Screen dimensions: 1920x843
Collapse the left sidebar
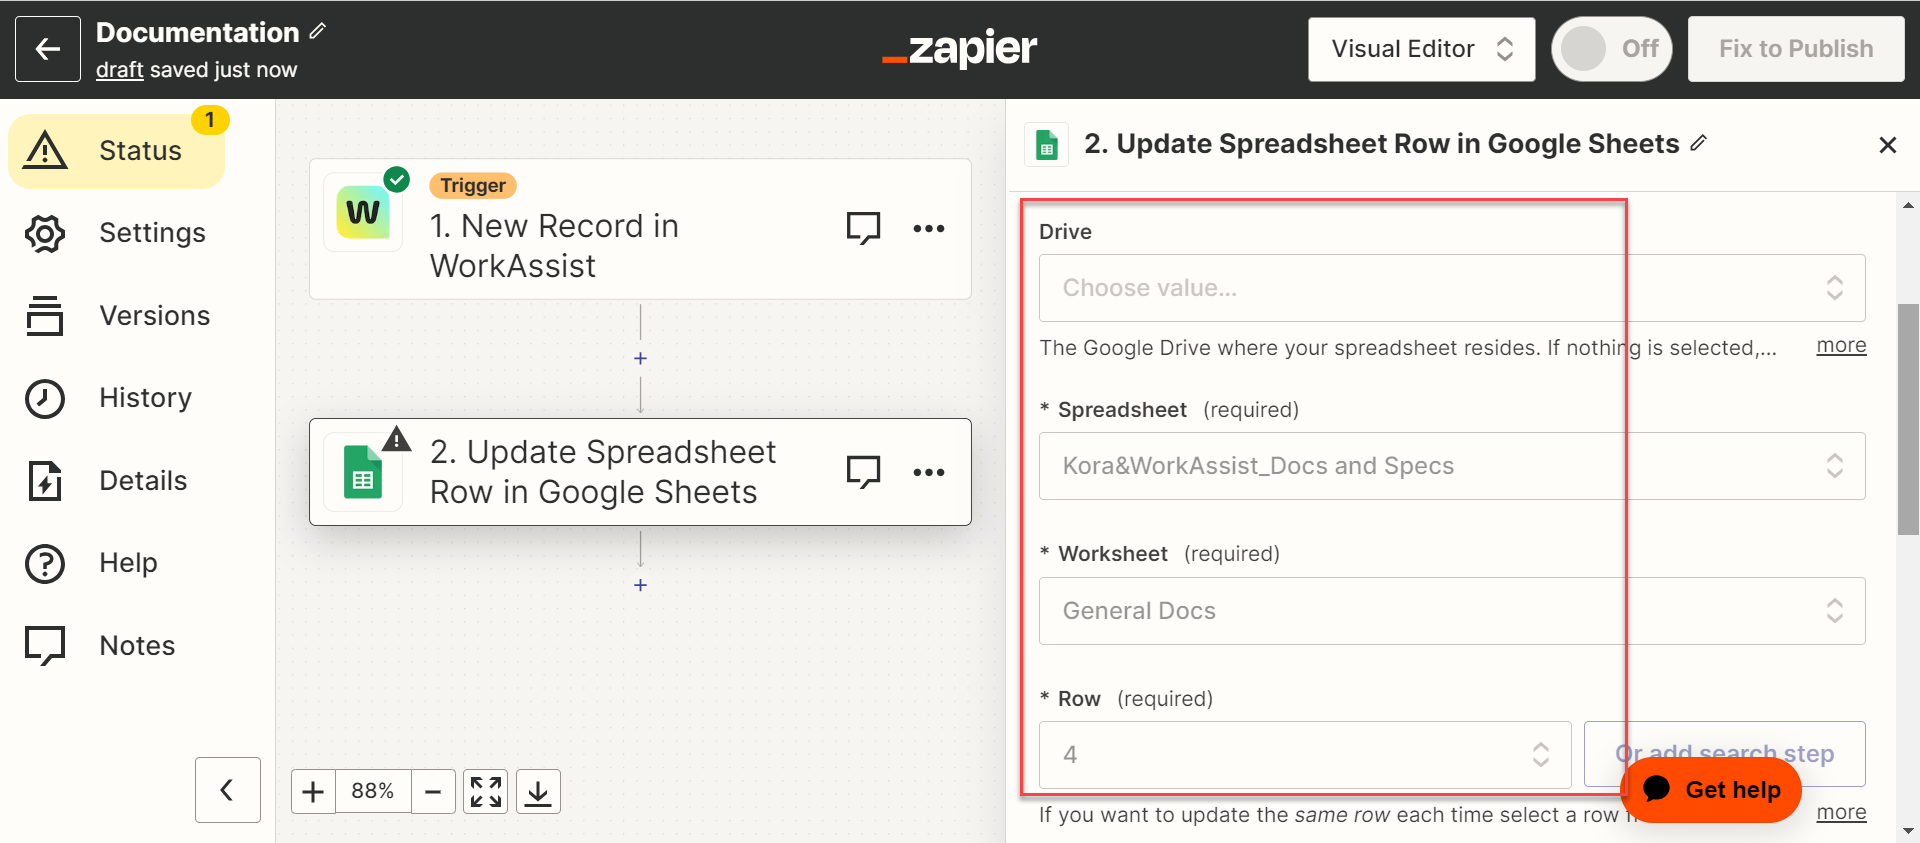pos(227,790)
